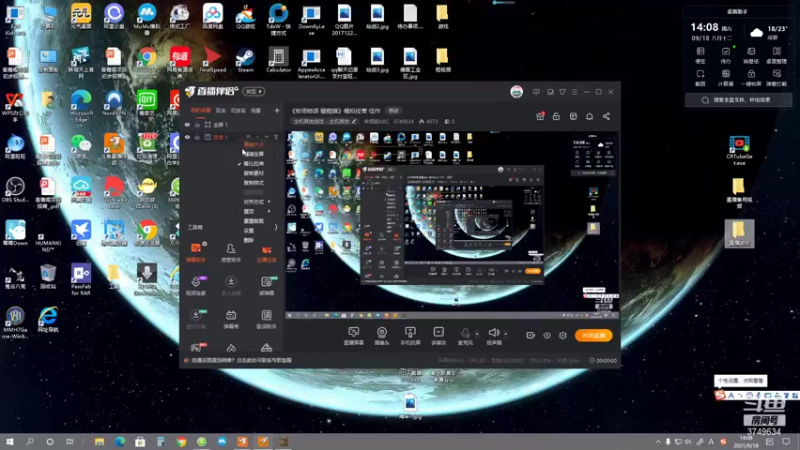Add a 直播屏幕 screen capture source
The height and width of the screenshot is (450, 800).
click(x=353, y=336)
